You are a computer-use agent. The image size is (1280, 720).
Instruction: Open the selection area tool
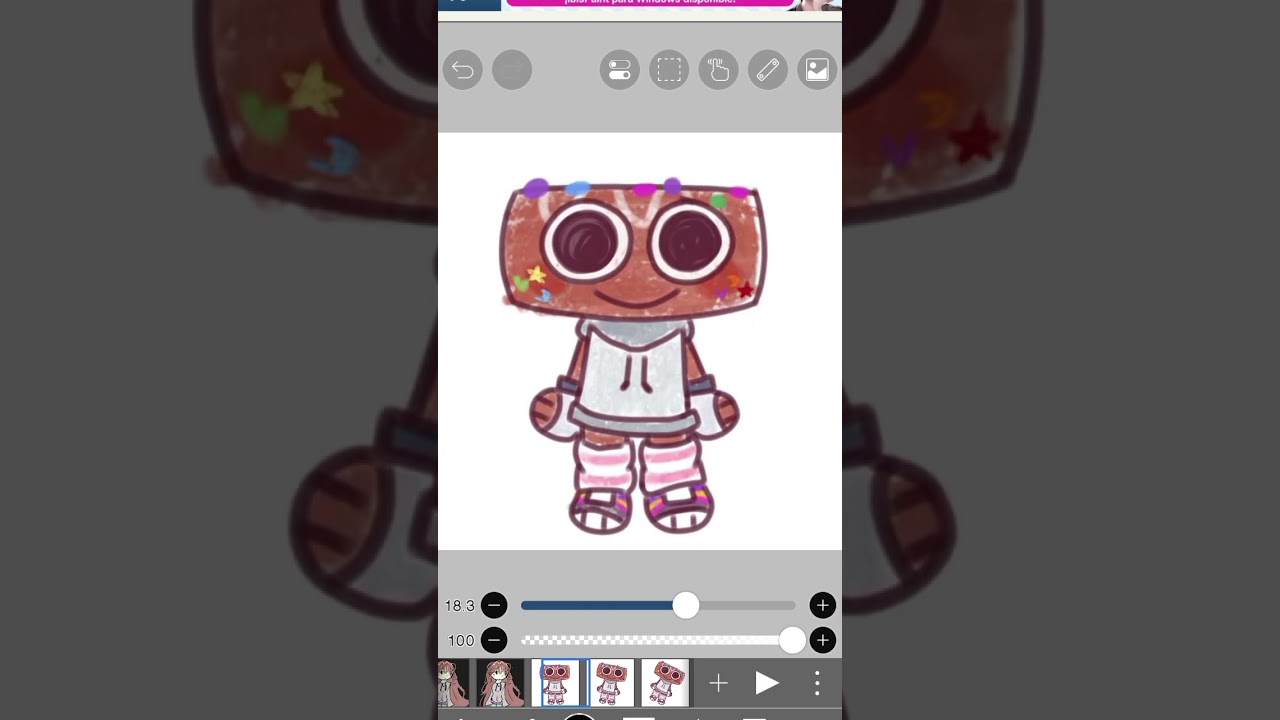[x=669, y=70]
